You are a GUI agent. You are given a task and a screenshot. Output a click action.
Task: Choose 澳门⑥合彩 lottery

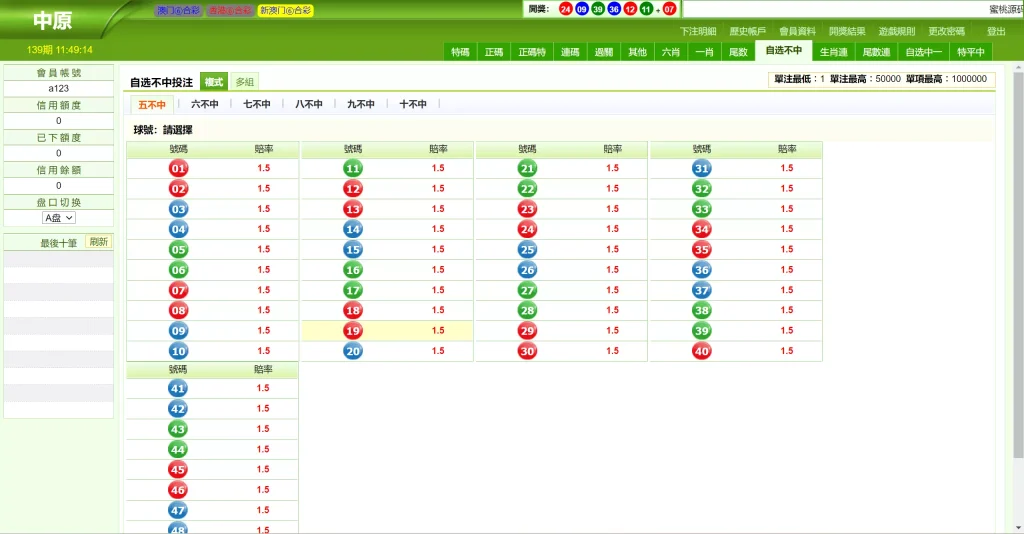(x=178, y=10)
